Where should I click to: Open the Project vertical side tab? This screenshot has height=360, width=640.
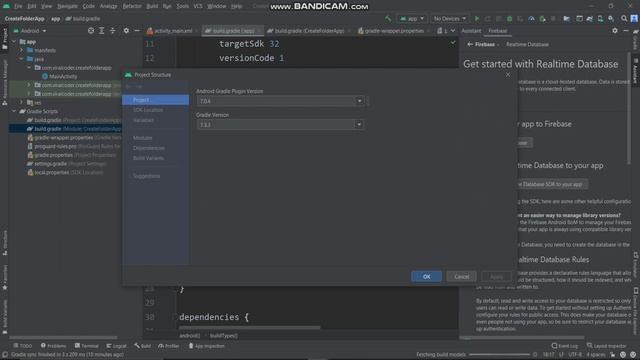pyautogui.click(x=5, y=39)
